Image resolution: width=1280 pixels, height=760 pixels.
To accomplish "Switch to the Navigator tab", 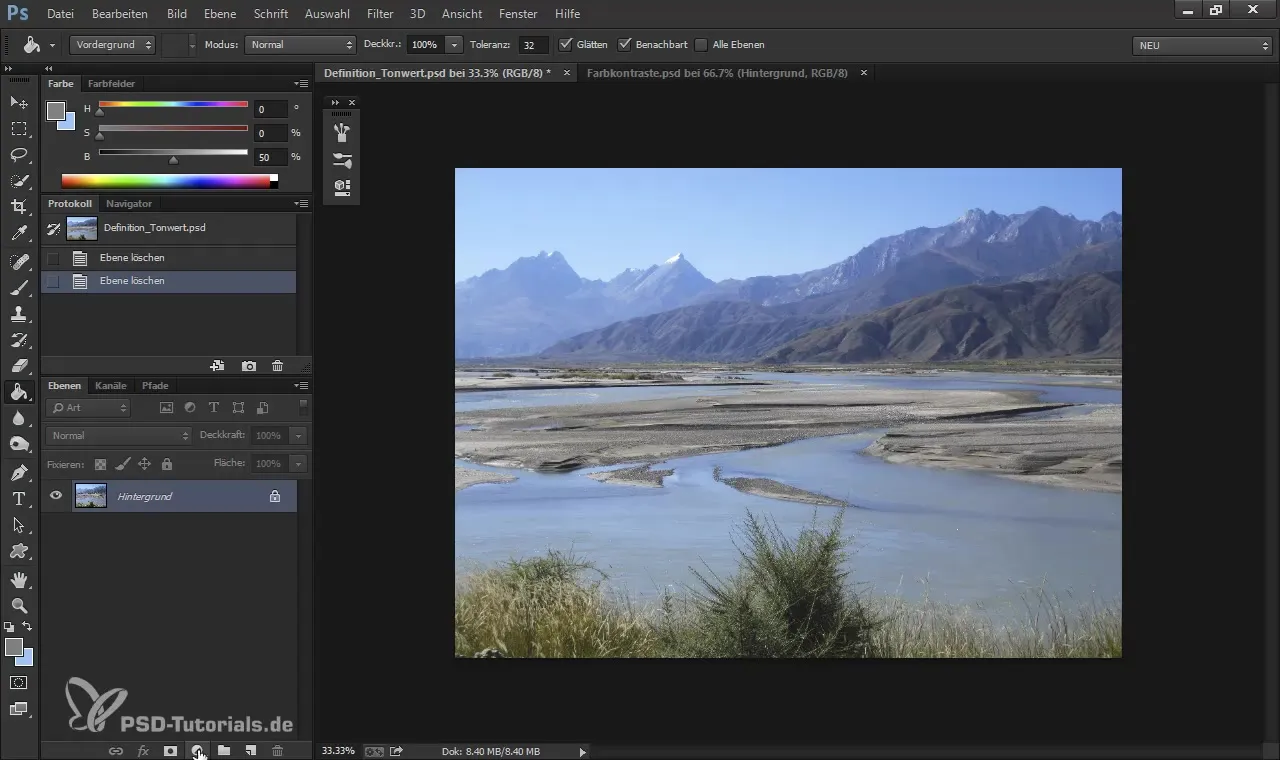I will pyautogui.click(x=129, y=203).
